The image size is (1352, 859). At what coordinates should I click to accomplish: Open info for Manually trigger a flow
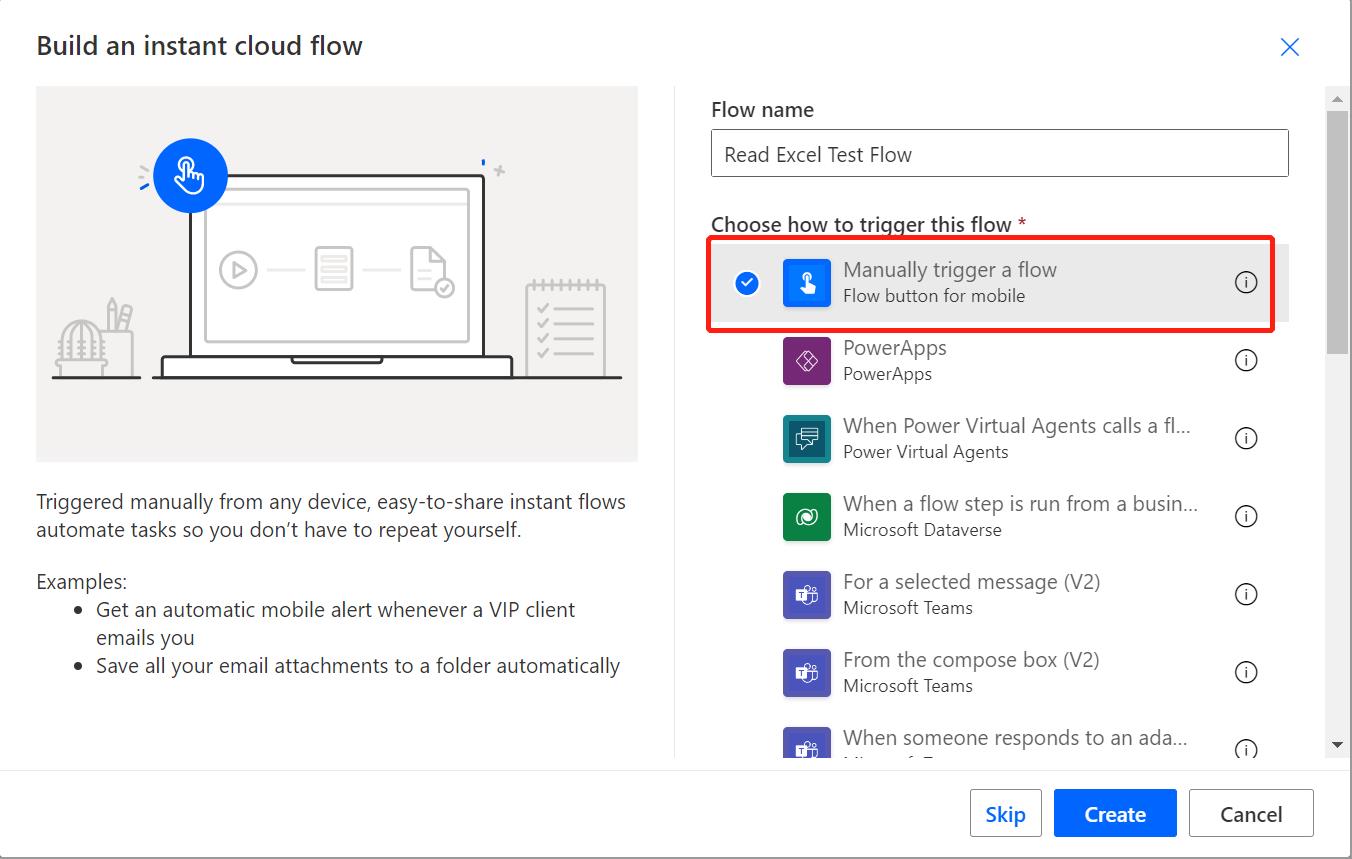point(1246,283)
